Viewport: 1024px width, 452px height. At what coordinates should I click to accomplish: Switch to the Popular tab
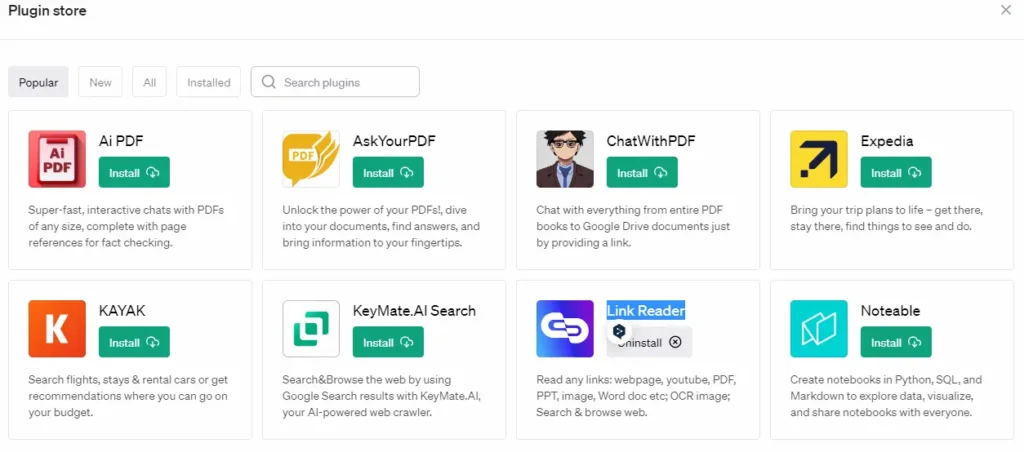tap(39, 82)
